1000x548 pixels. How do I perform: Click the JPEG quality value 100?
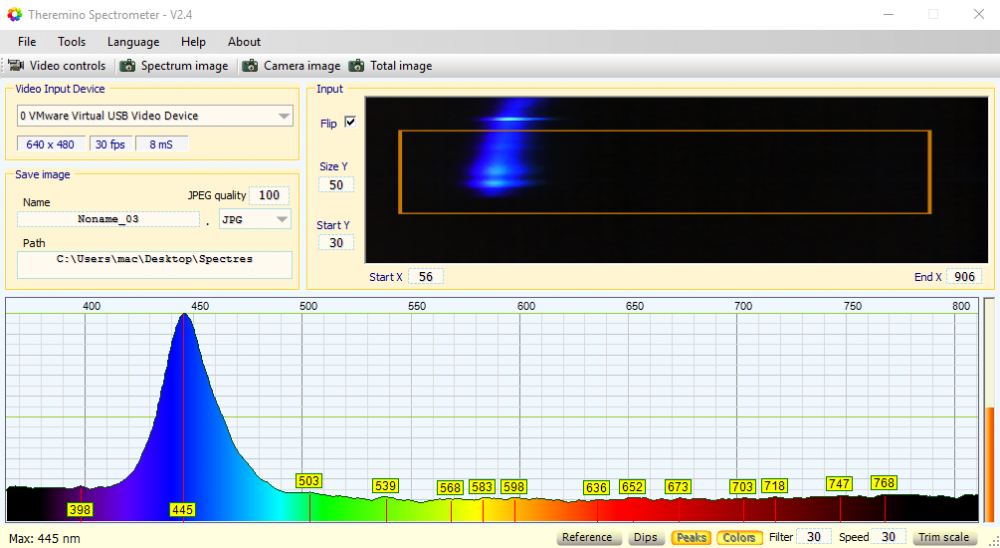coord(269,195)
